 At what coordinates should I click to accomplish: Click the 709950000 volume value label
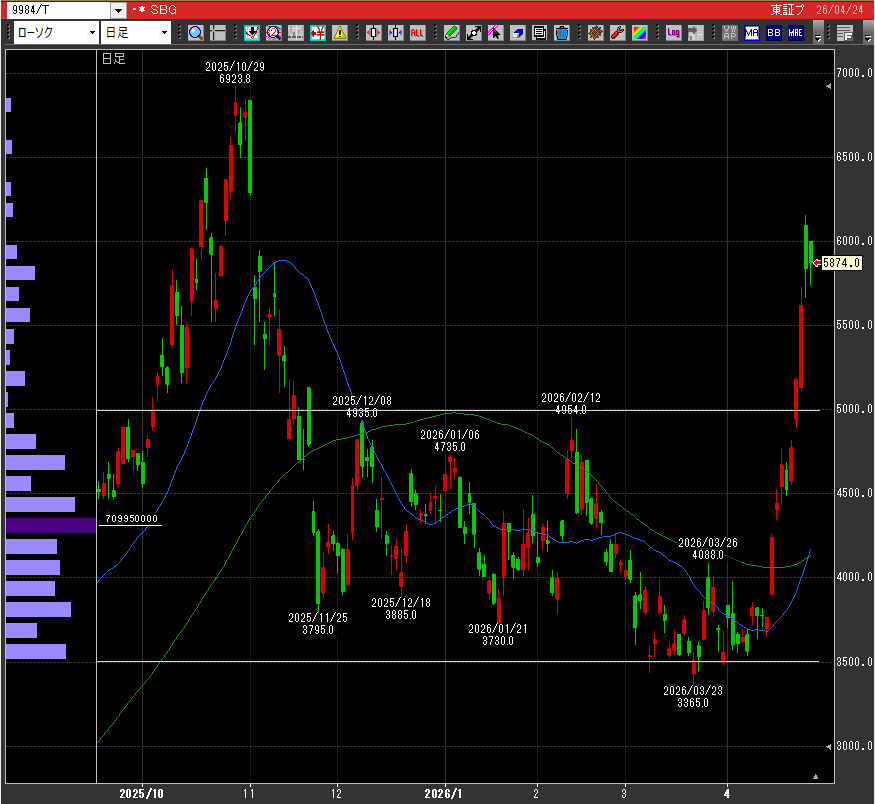coord(132,519)
